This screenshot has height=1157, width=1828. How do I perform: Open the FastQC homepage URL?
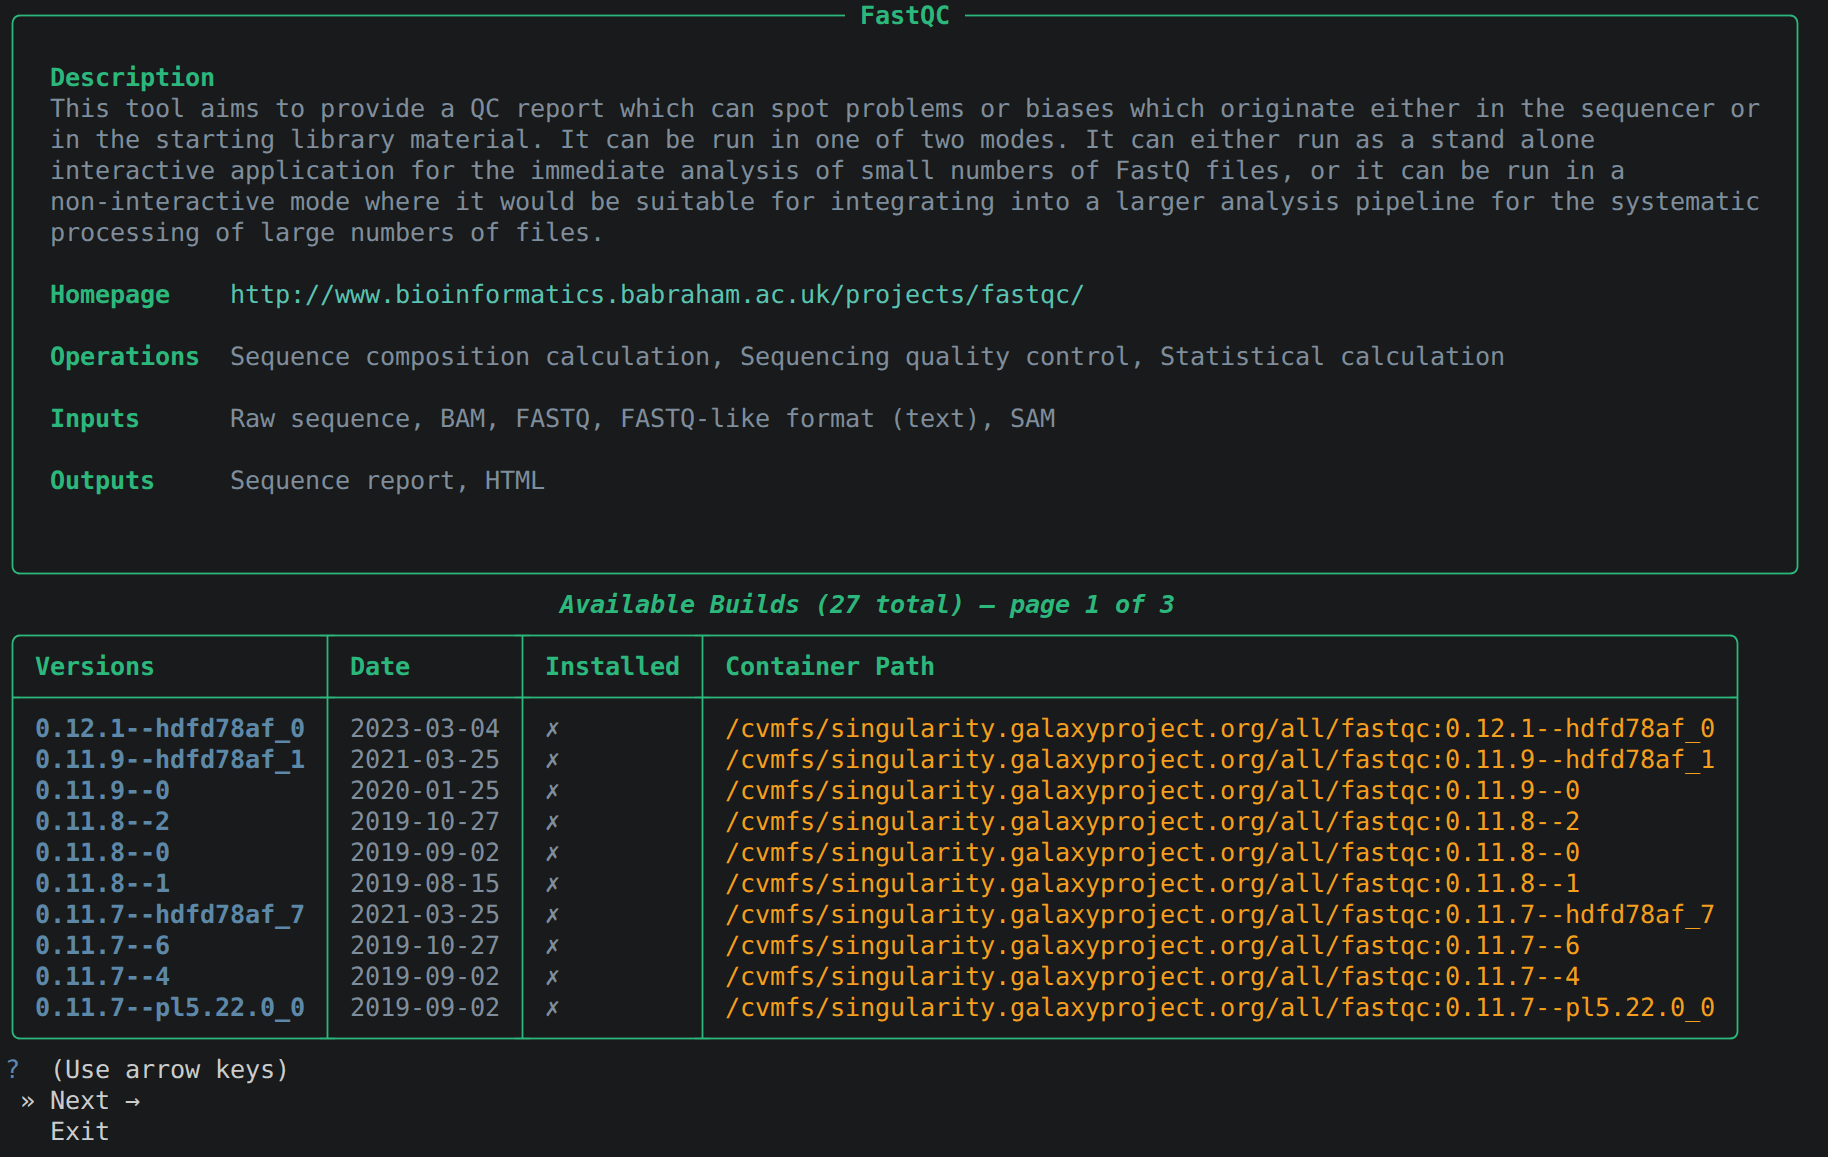click(657, 295)
